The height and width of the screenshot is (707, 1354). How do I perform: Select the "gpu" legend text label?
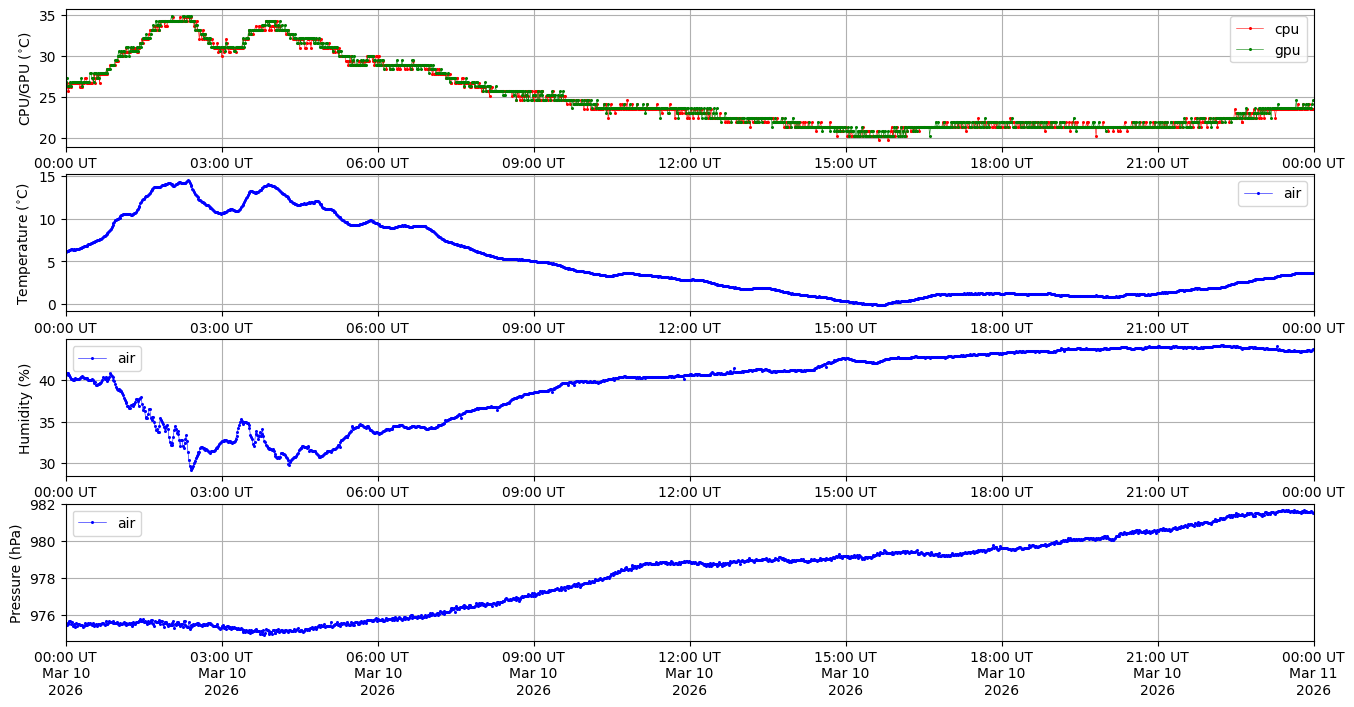(x=1286, y=50)
